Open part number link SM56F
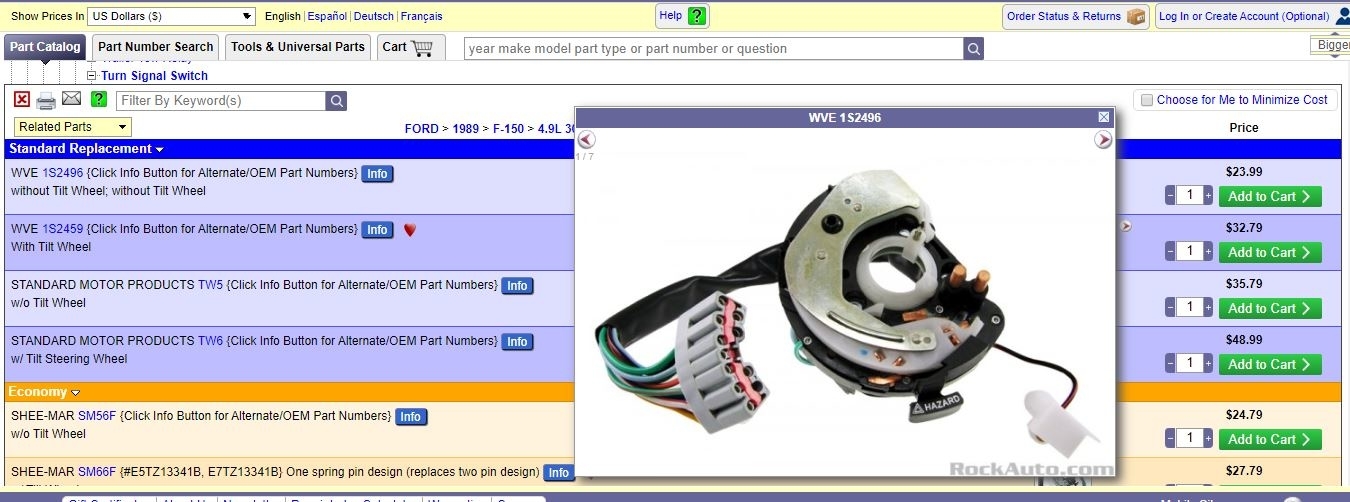This screenshot has width=1350, height=502. pos(97,416)
